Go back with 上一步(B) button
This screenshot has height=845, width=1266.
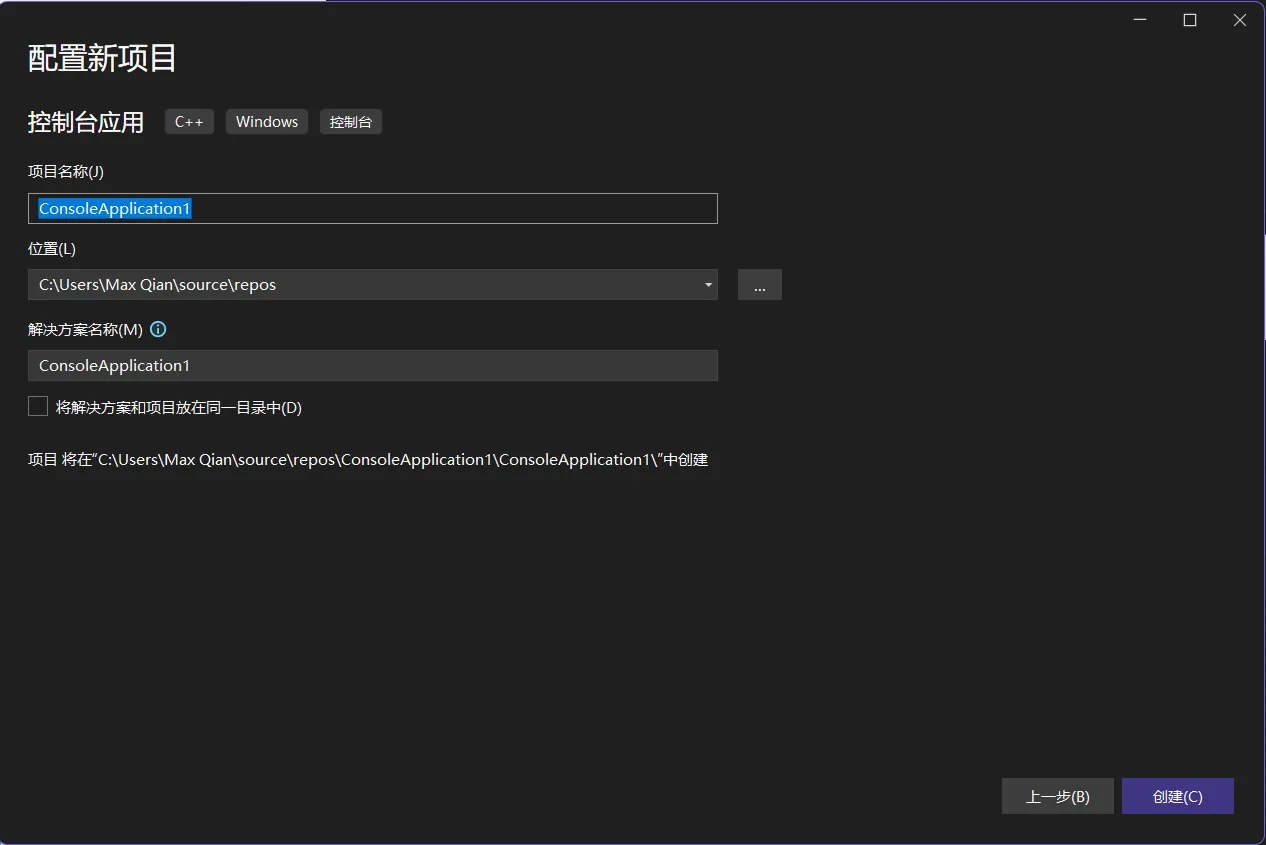(x=1057, y=797)
